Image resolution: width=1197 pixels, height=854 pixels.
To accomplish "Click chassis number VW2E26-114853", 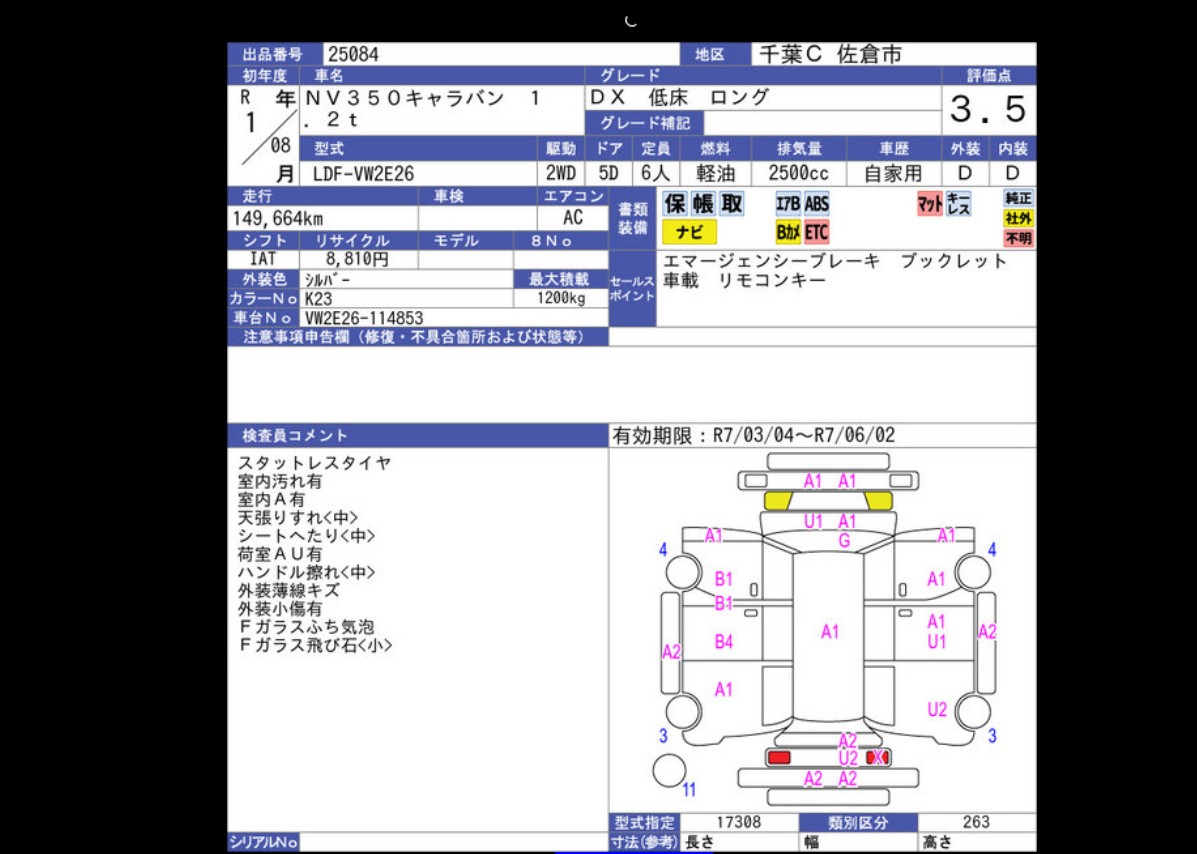I will 364,318.
